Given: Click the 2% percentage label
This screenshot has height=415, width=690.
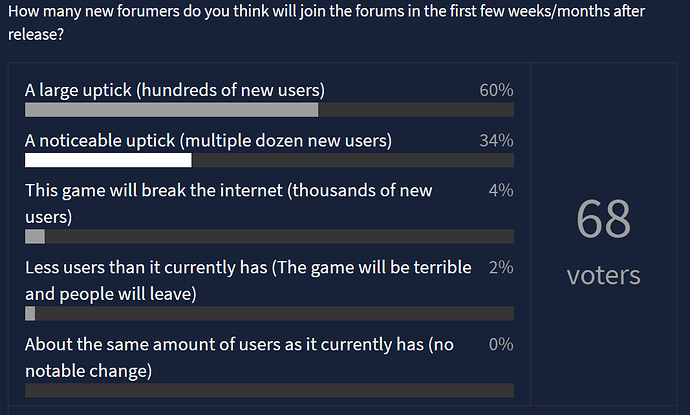Looking at the screenshot, I should tap(501, 268).
